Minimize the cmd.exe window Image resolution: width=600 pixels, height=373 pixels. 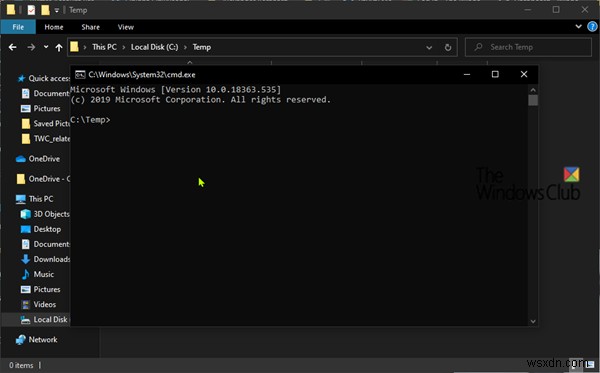click(x=467, y=74)
